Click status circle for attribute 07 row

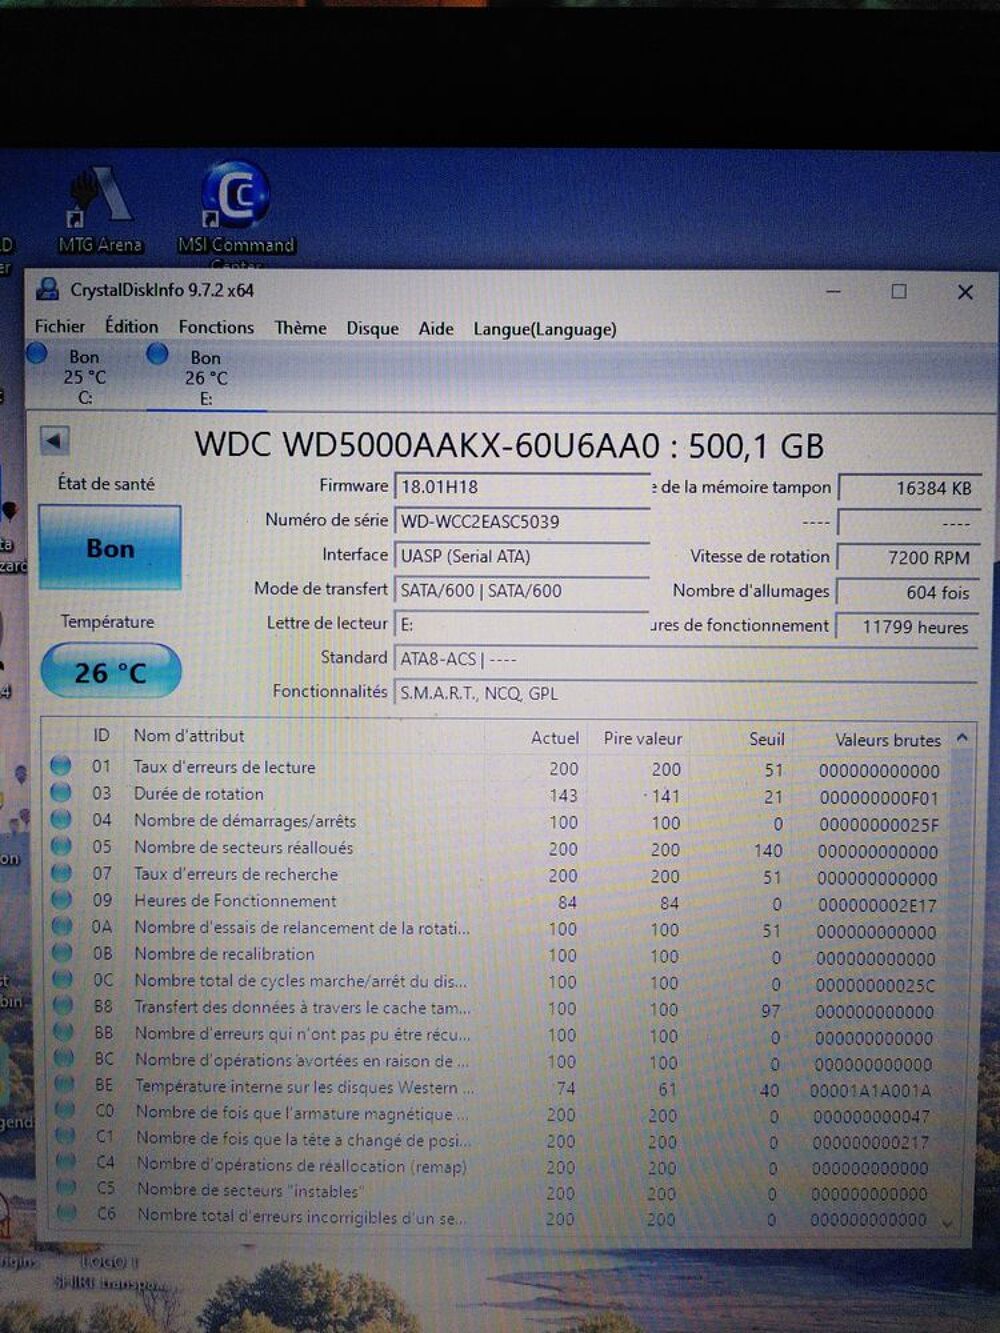(x=61, y=873)
